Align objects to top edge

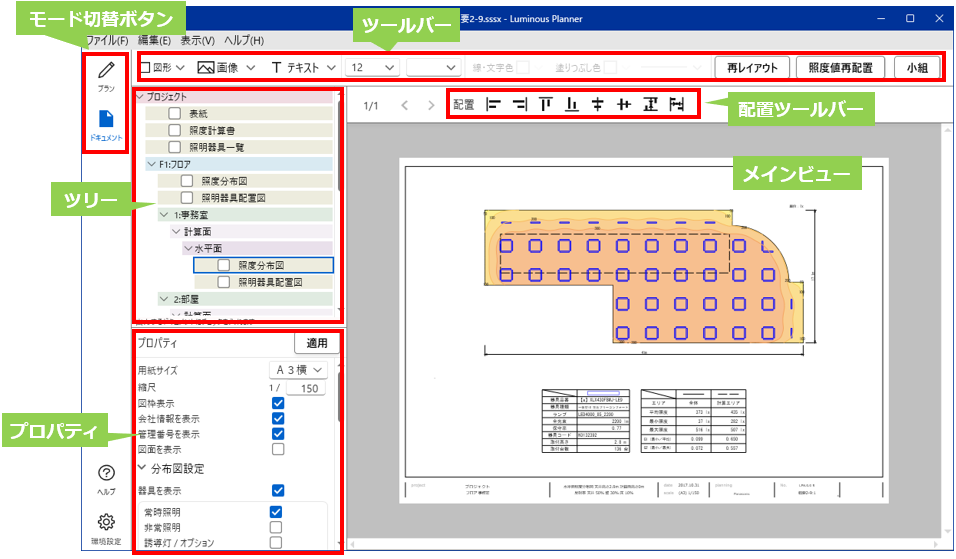pos(545,104)
